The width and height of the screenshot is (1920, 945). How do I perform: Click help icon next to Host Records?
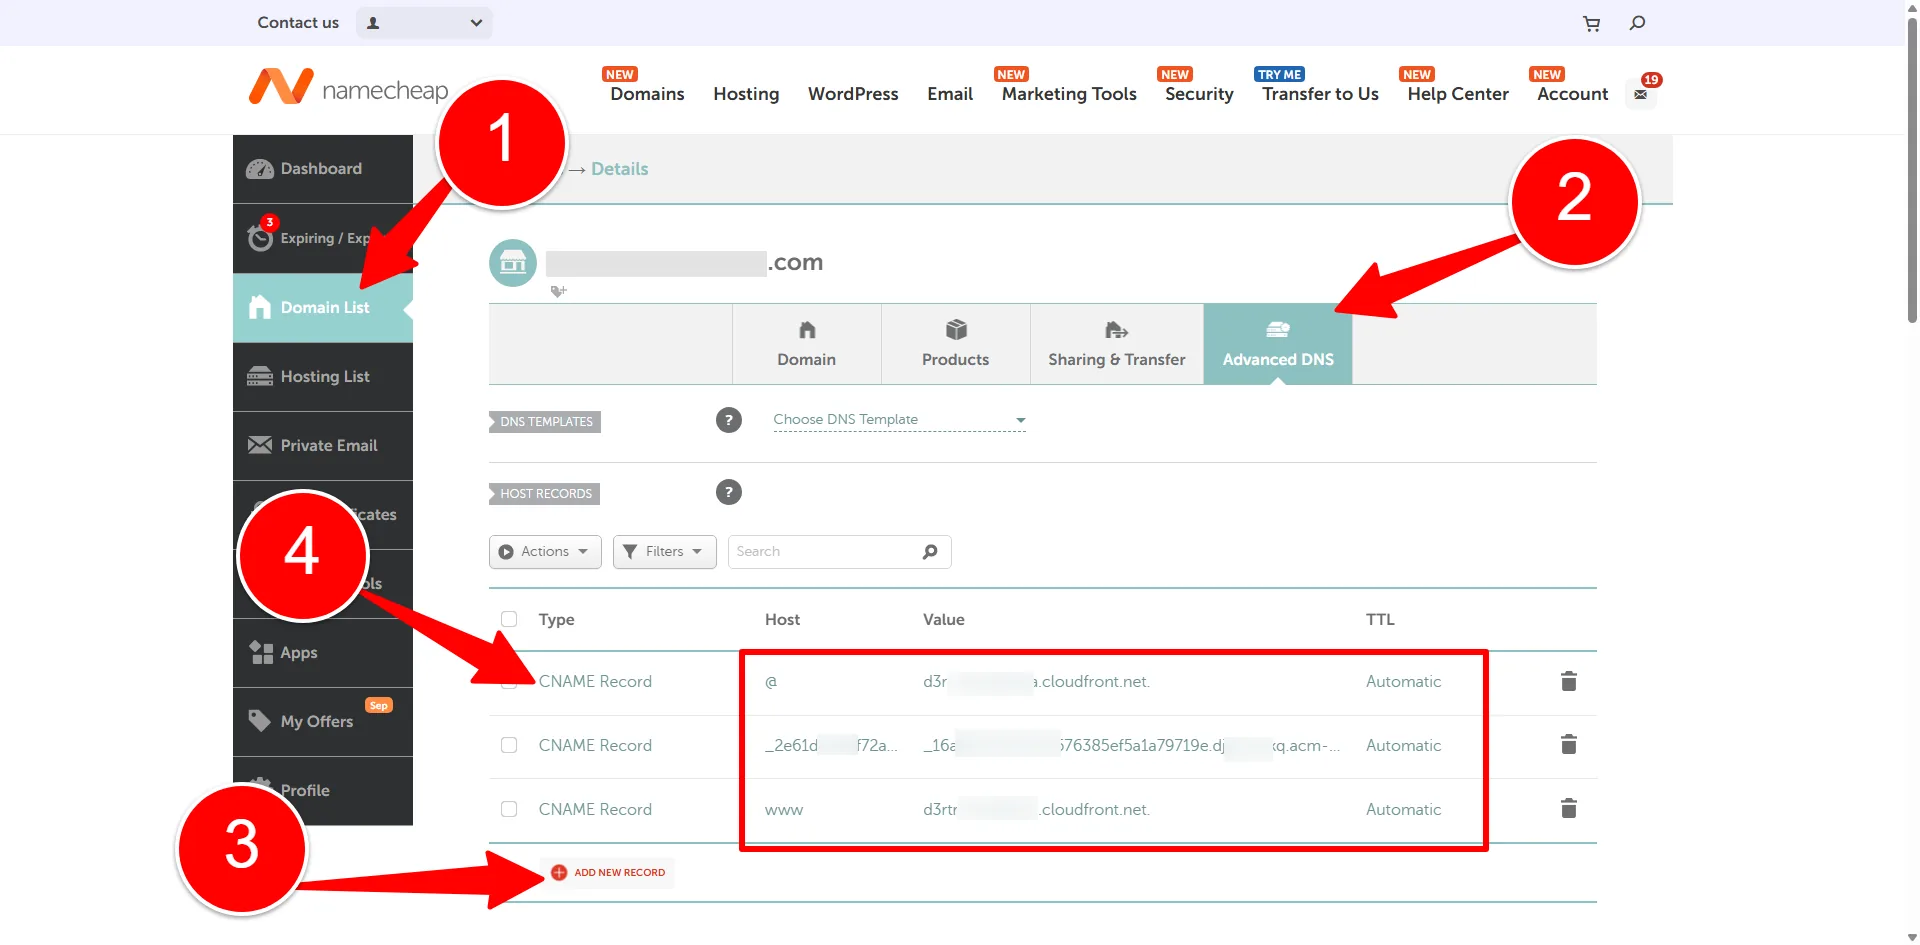click(729, 492)
